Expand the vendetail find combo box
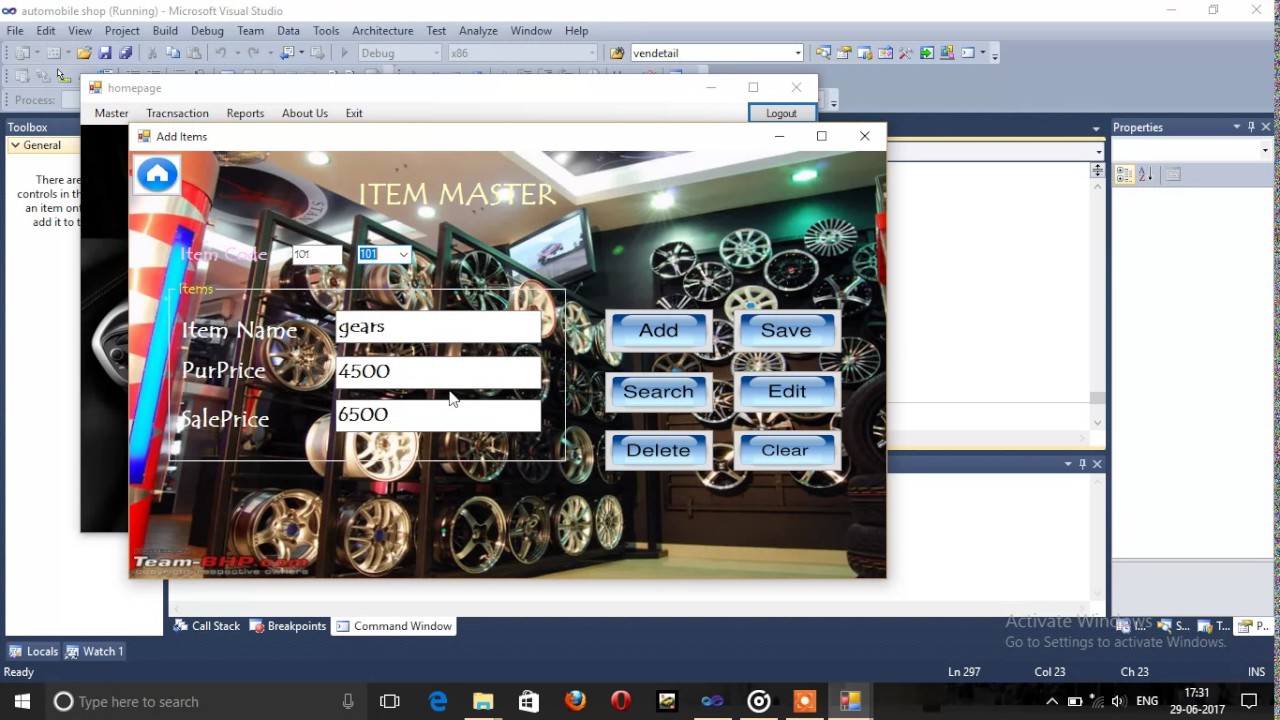The image size is (1280, 720). 798,53
